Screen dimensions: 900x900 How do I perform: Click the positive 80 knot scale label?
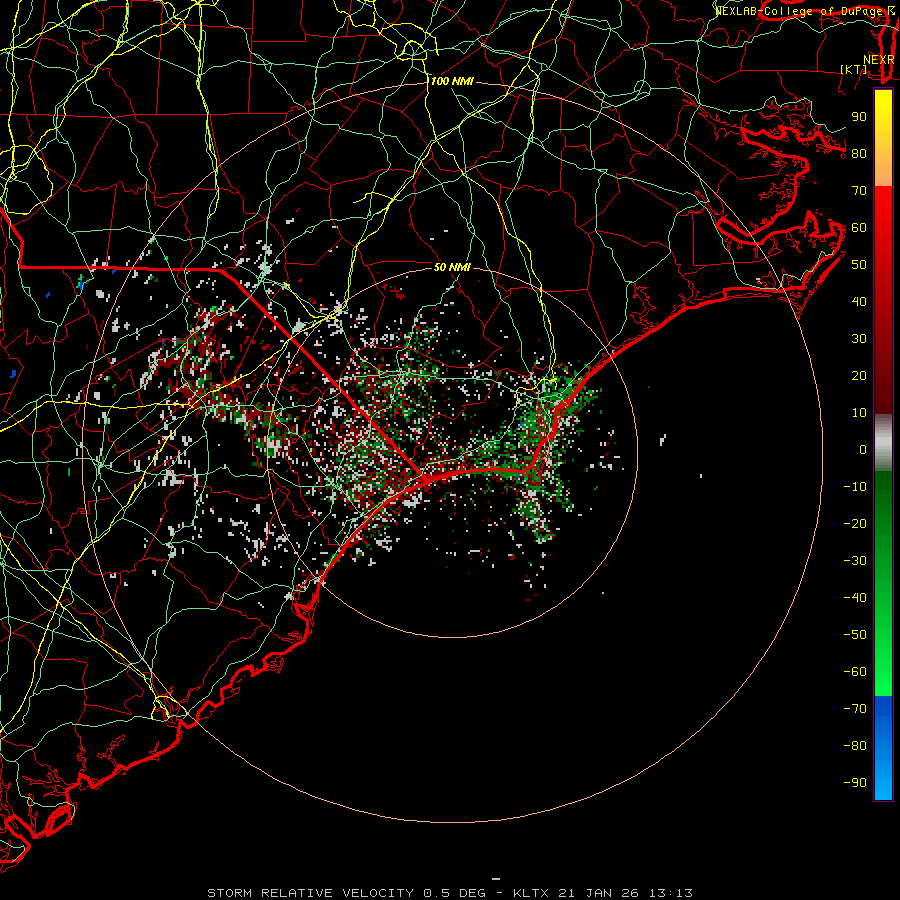click(x=859, y=154)
